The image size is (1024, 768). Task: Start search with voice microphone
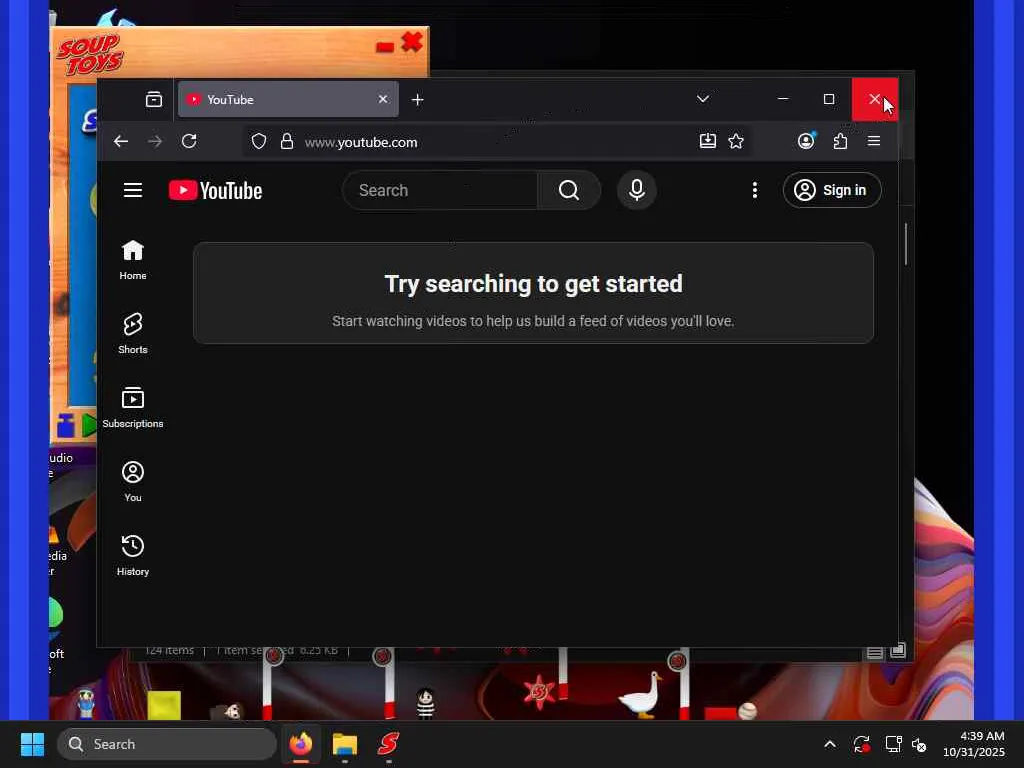637,190
